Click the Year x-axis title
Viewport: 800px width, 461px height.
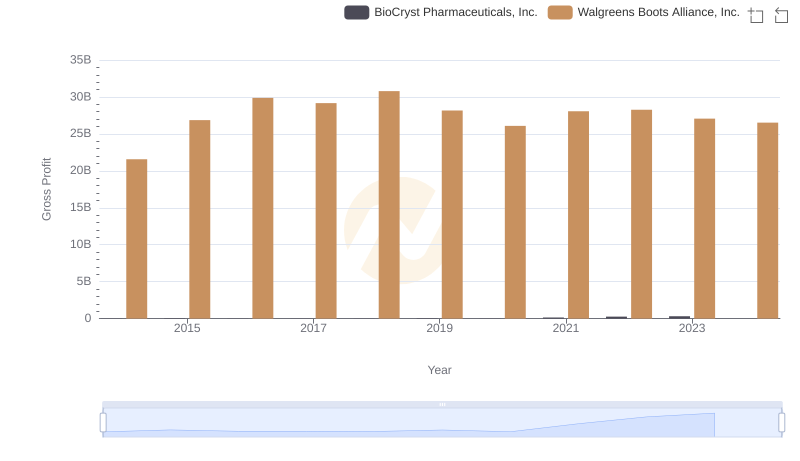click(440, 370)
